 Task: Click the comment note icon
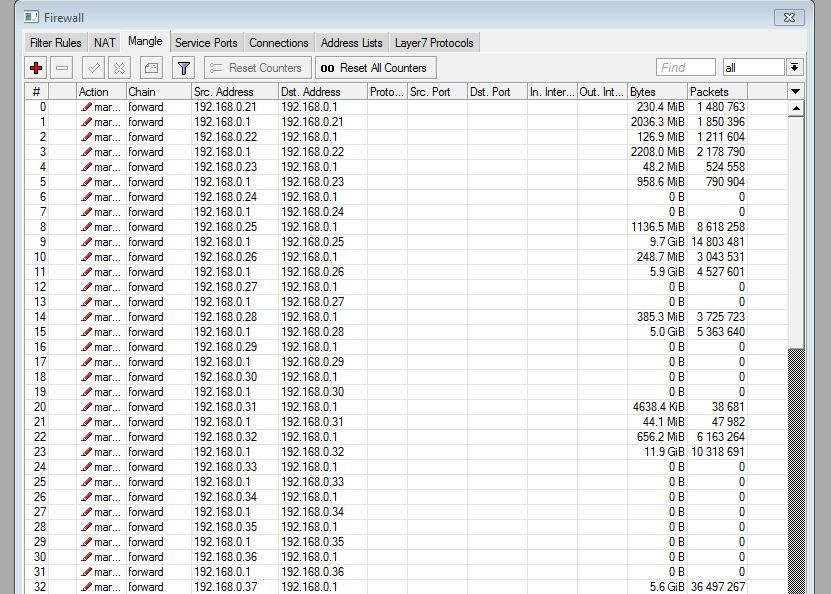(151, 68)
